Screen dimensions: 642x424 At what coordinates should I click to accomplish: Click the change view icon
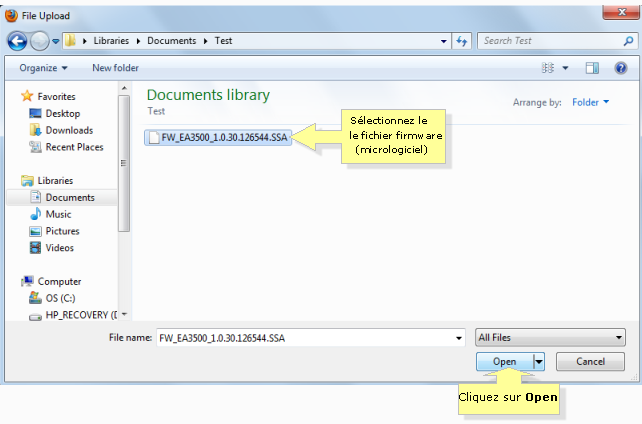point(547,68)
